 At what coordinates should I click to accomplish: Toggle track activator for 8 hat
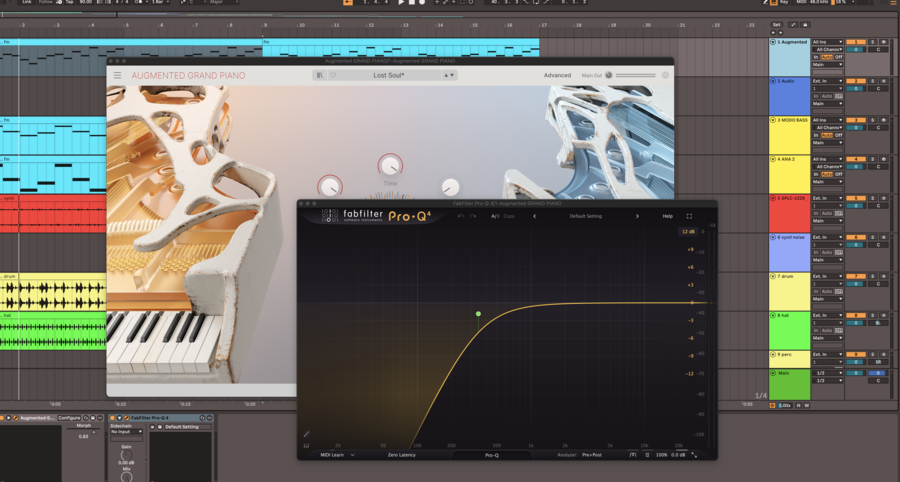click(856, 316)
